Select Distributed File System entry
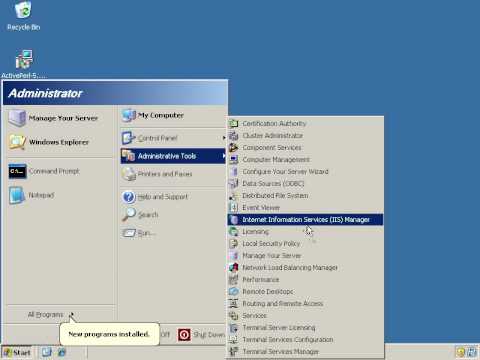The image size is (480, 360). [306, 195]
